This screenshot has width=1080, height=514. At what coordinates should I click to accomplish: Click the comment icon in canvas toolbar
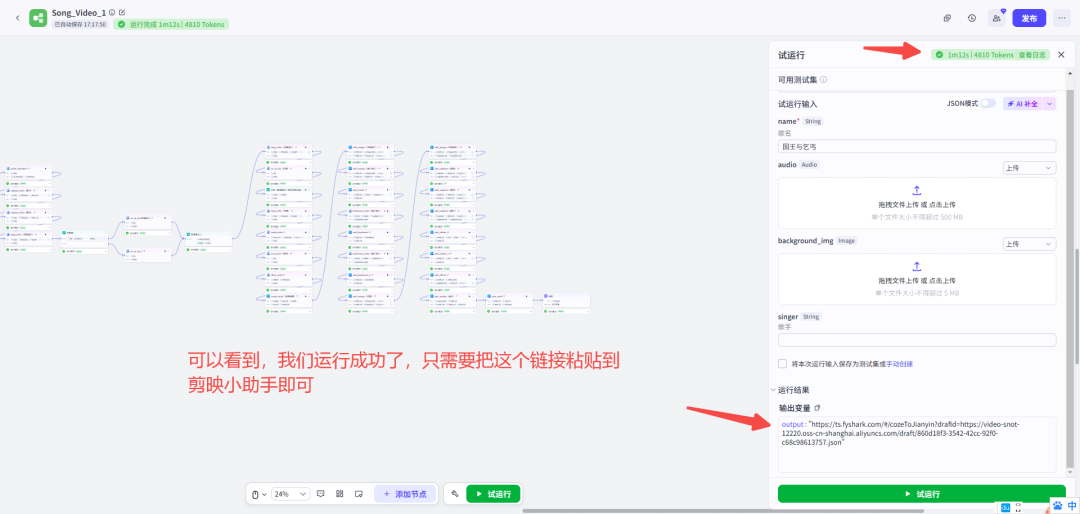pos(320,494)
